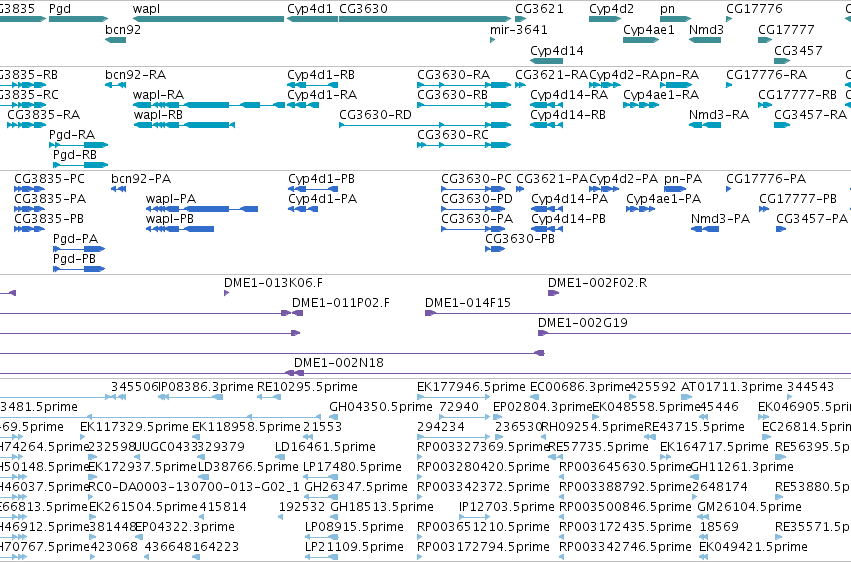
Task: Click the CG3630 gene feature
Action: [x=425, y=19]
